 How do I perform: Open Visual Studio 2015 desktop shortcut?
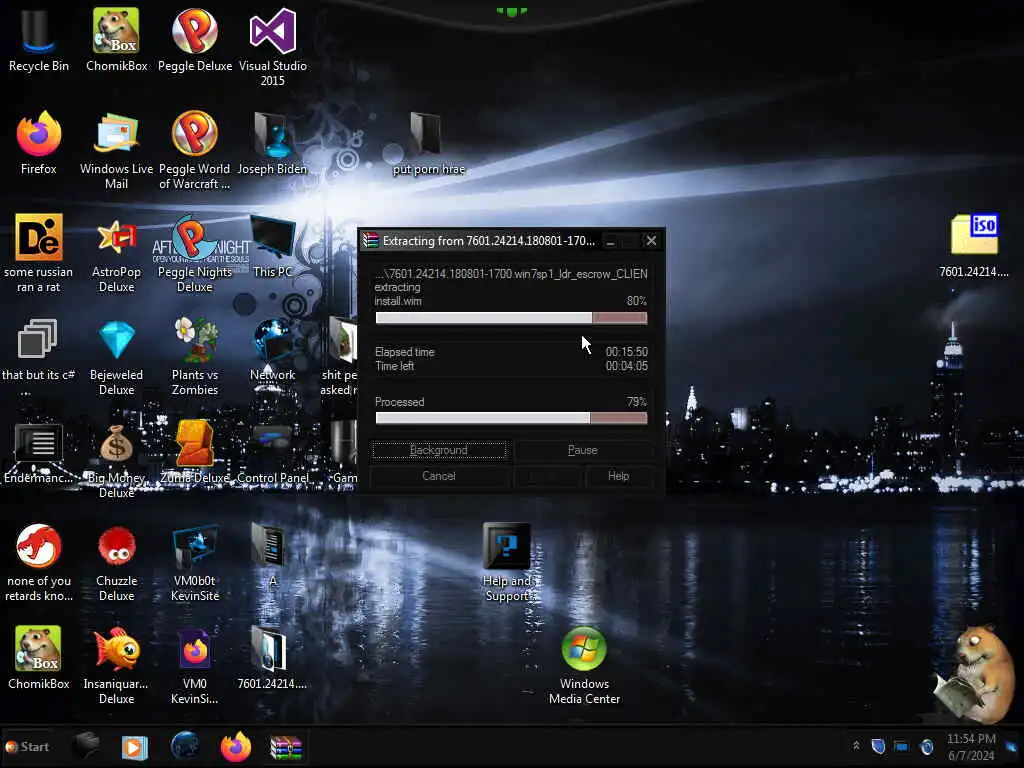[x=272, y=47]
